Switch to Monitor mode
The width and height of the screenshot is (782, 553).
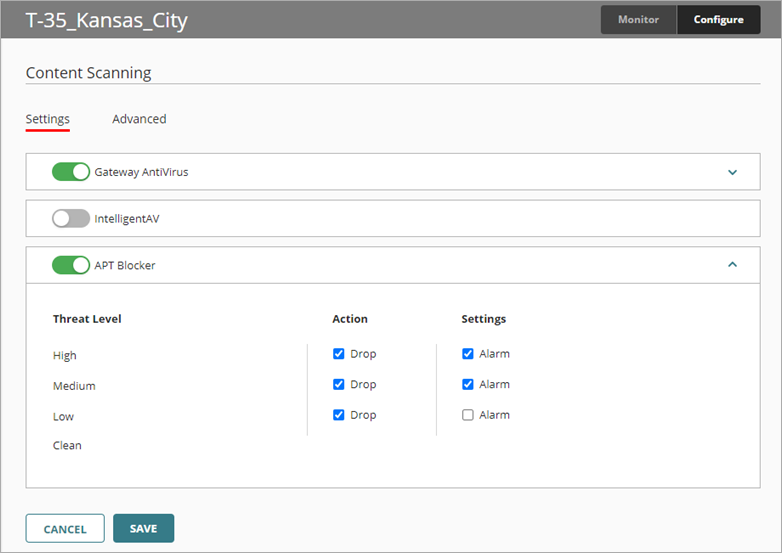coord(638,20)
